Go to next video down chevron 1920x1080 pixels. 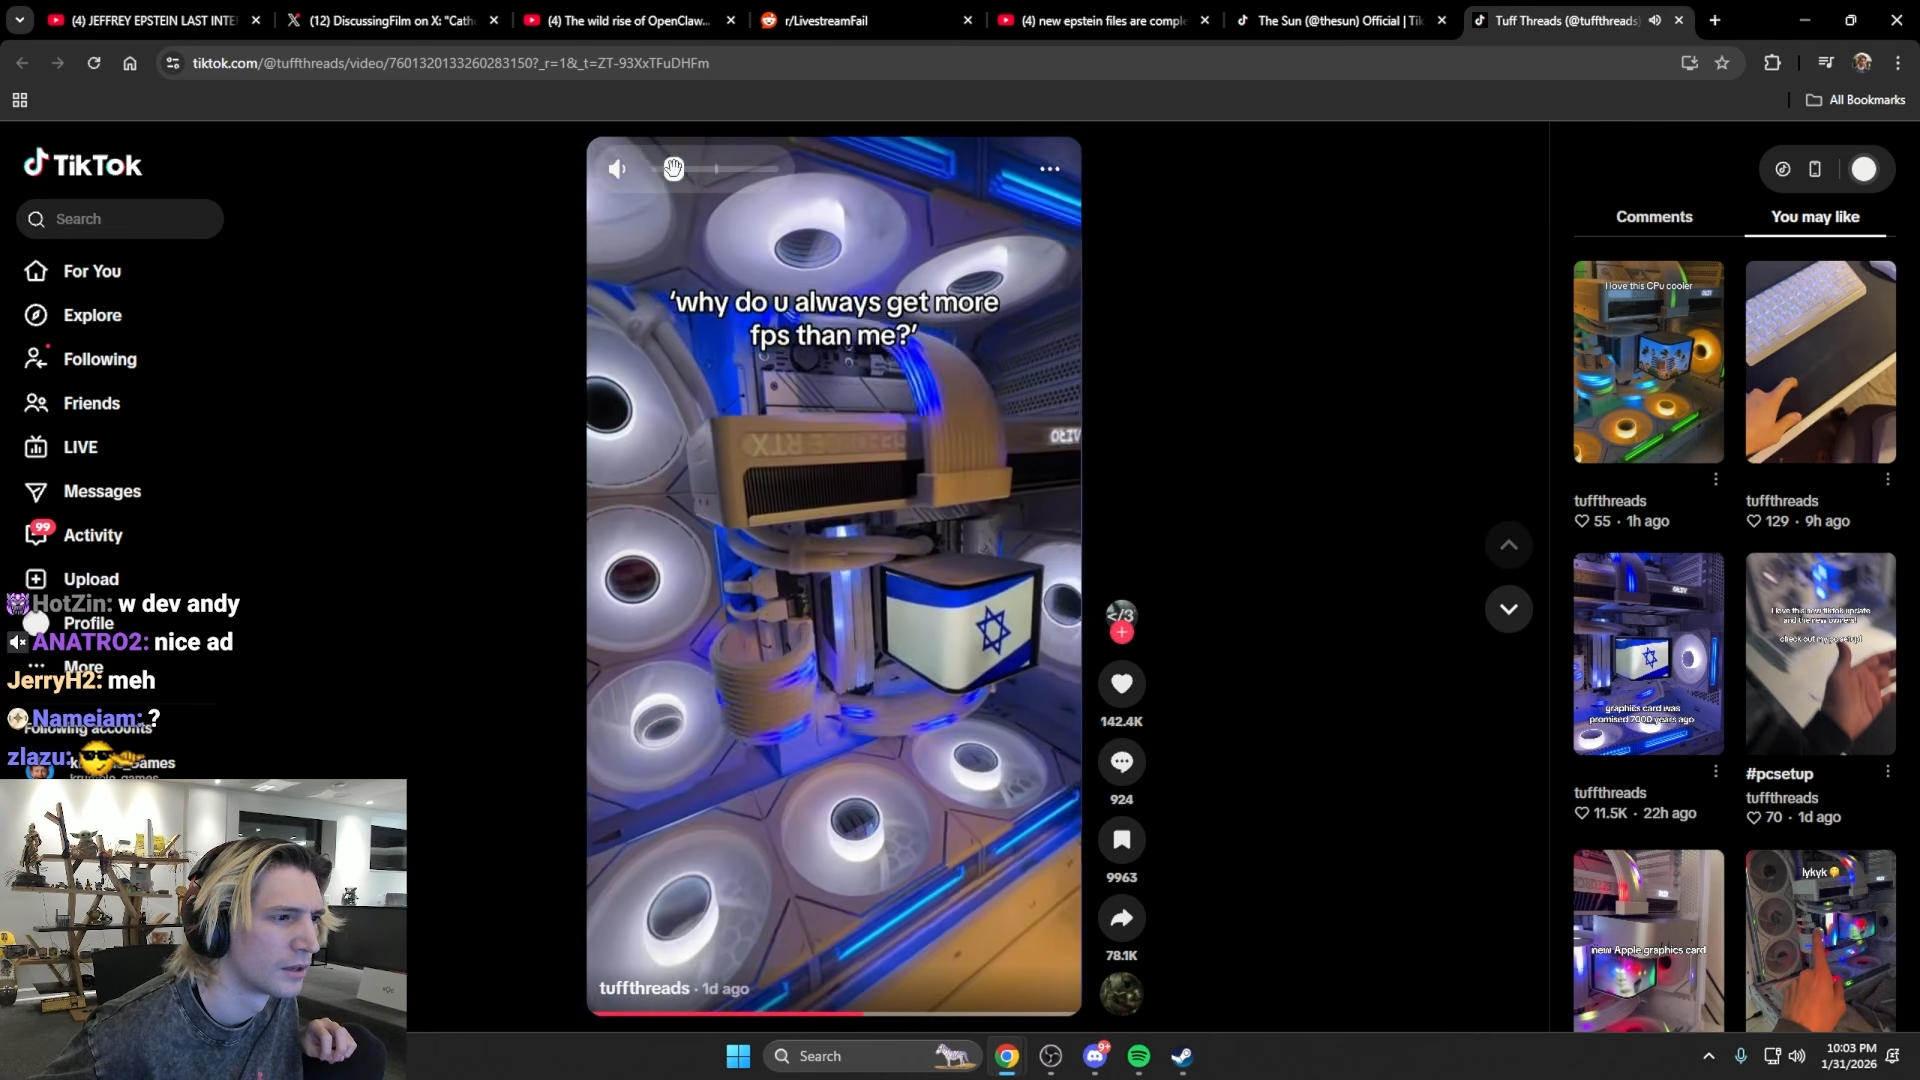click(x=1508, y=609)
